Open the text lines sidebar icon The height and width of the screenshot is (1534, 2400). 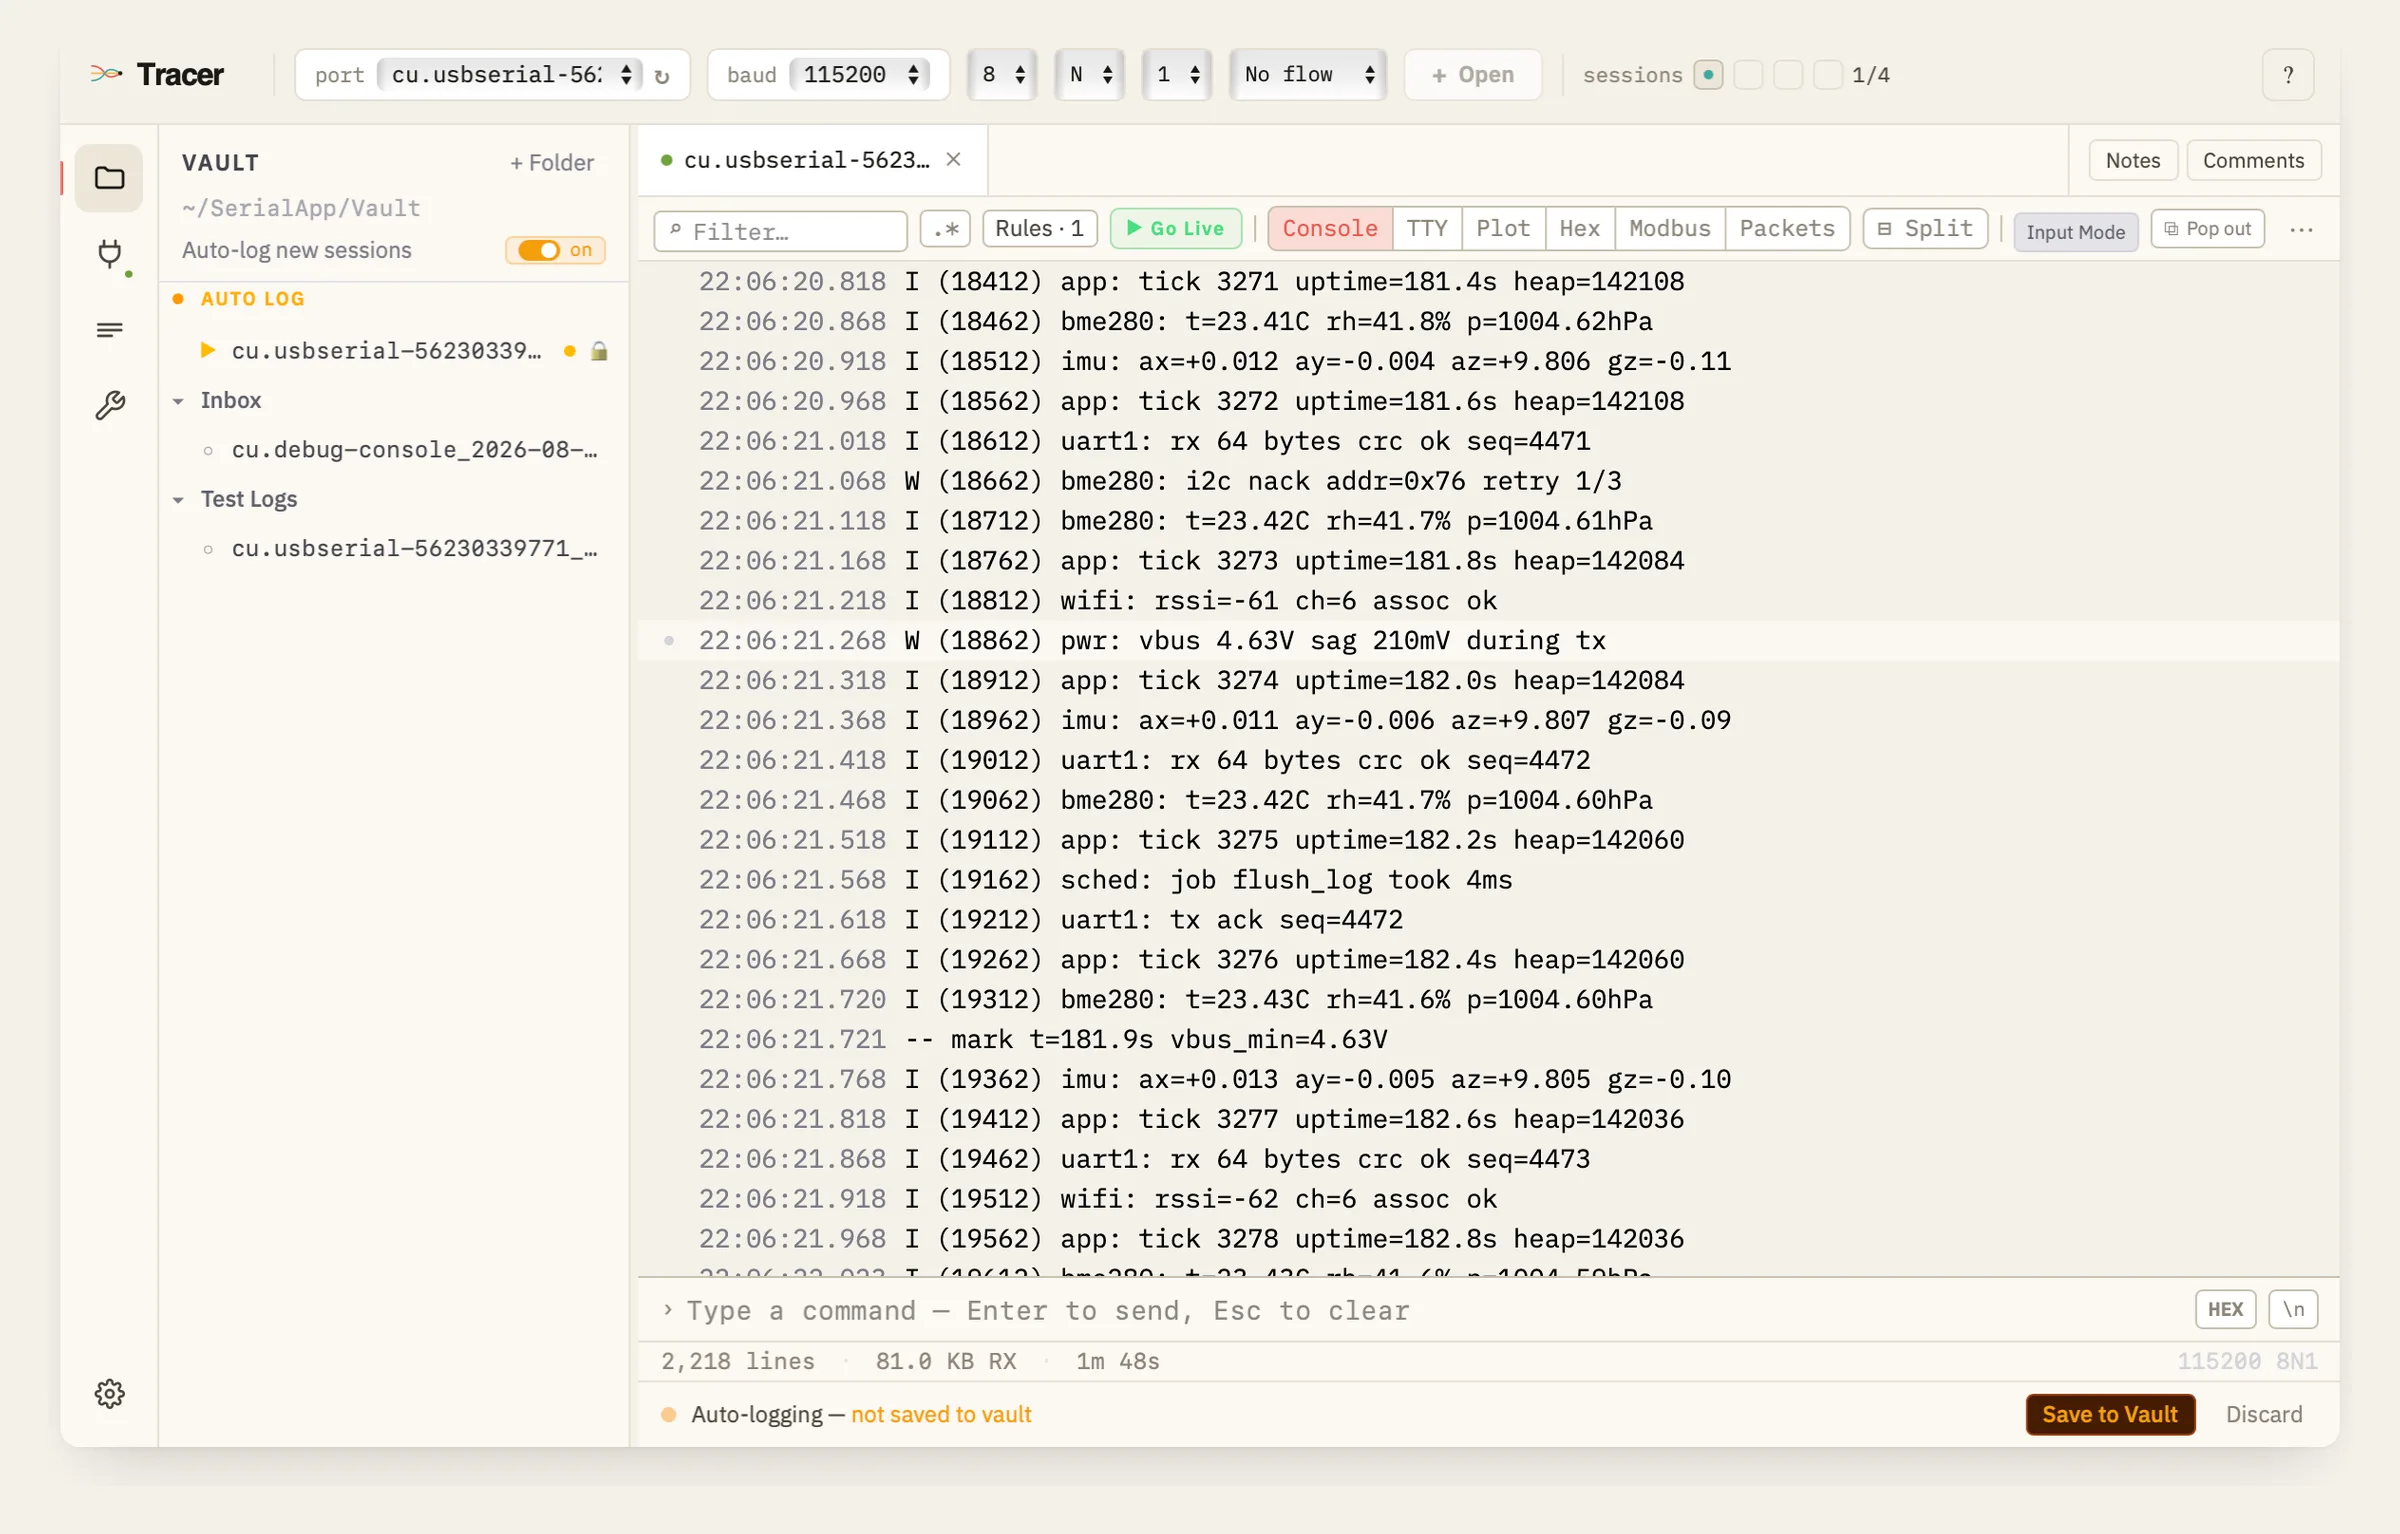110,330
